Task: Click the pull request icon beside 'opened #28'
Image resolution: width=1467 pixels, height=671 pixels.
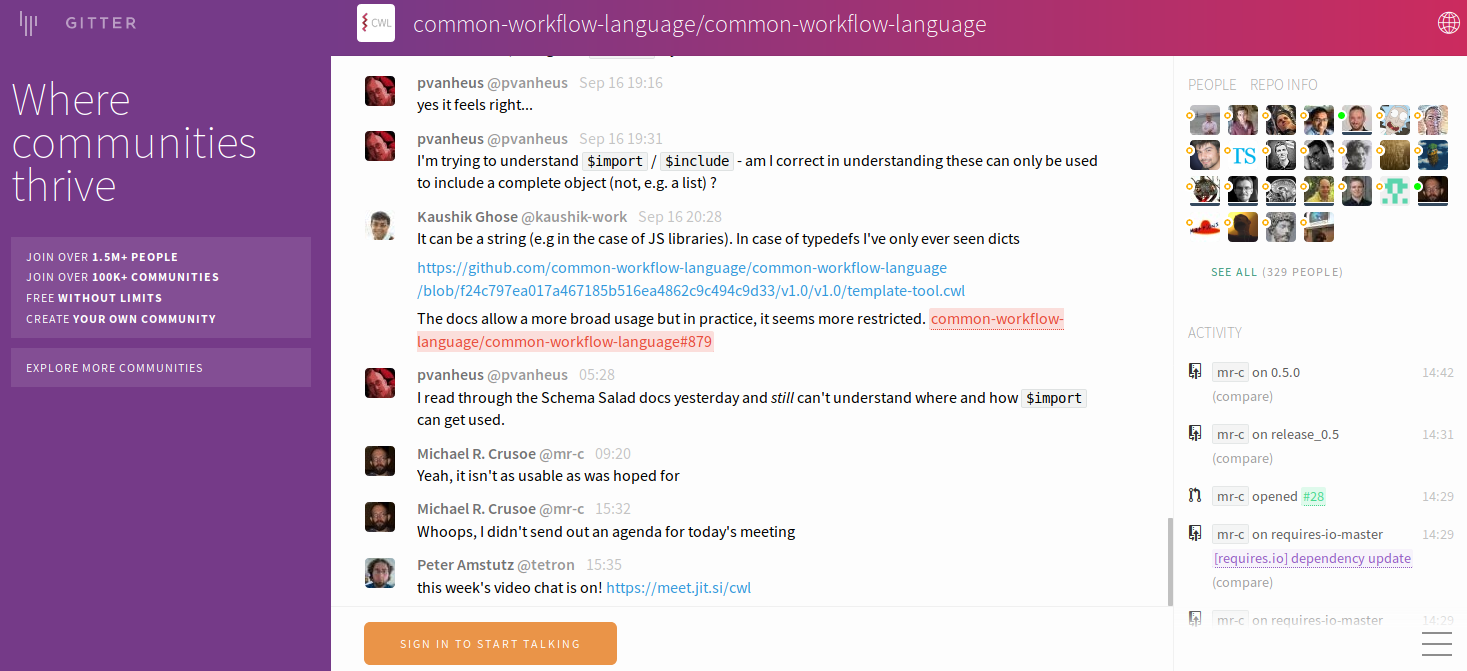Action: pyautogui.click(x=1194, y=496)
